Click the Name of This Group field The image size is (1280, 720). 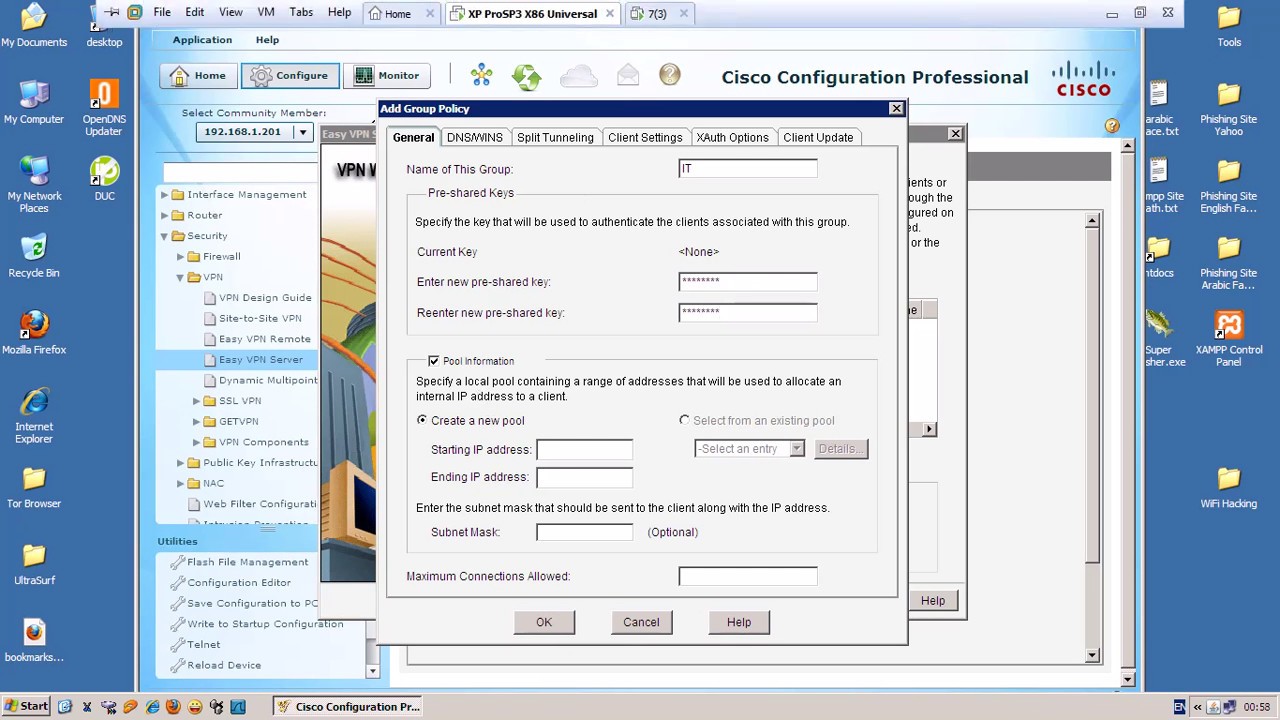click(748, 169)
